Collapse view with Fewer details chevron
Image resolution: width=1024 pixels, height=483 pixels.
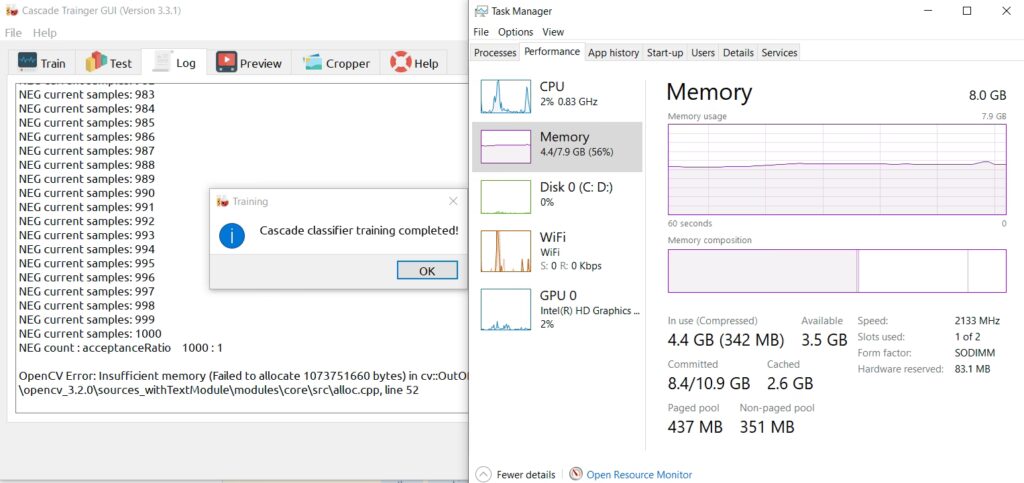pos(483,474)
